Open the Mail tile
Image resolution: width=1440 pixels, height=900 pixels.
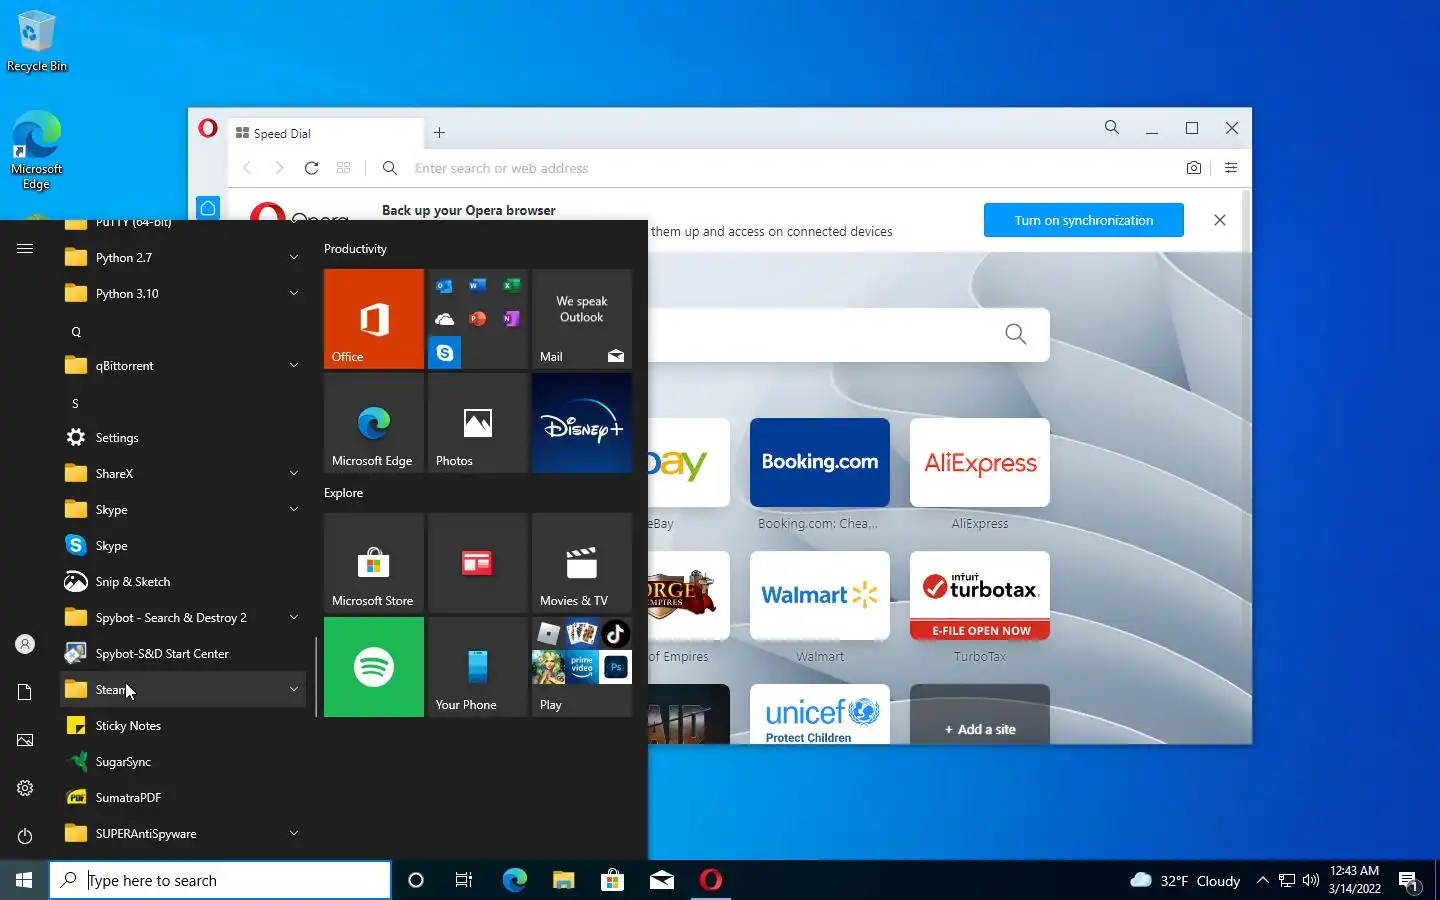[x=582, y=319]
